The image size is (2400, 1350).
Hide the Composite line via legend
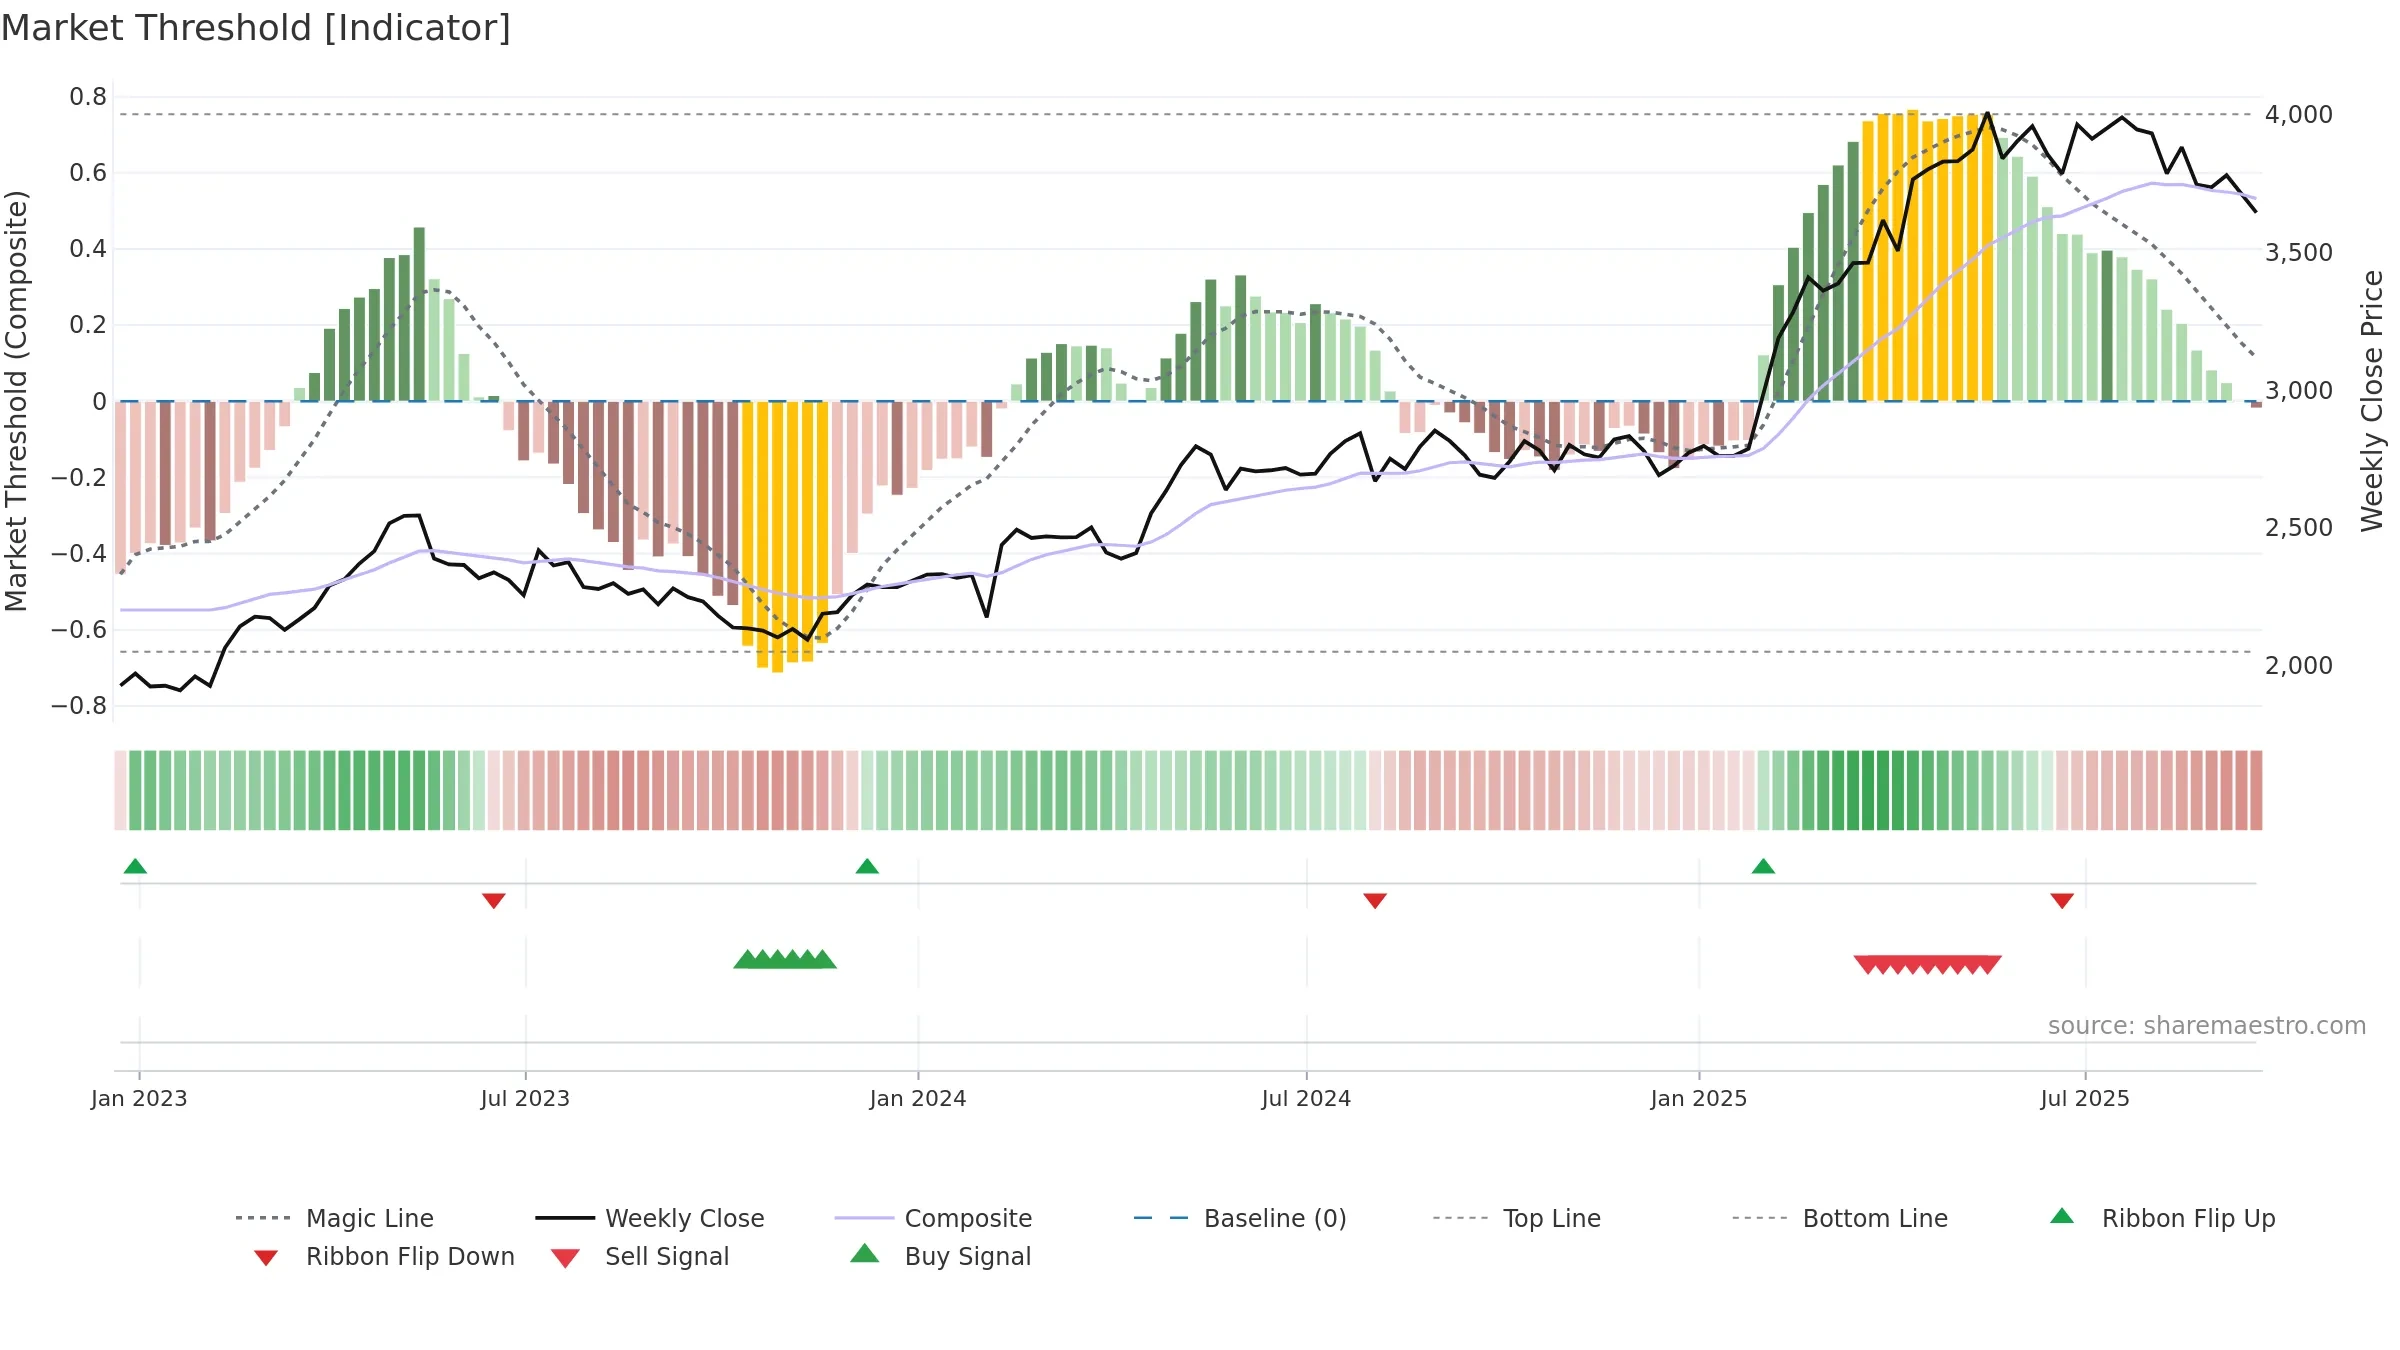click(934, 1218)
